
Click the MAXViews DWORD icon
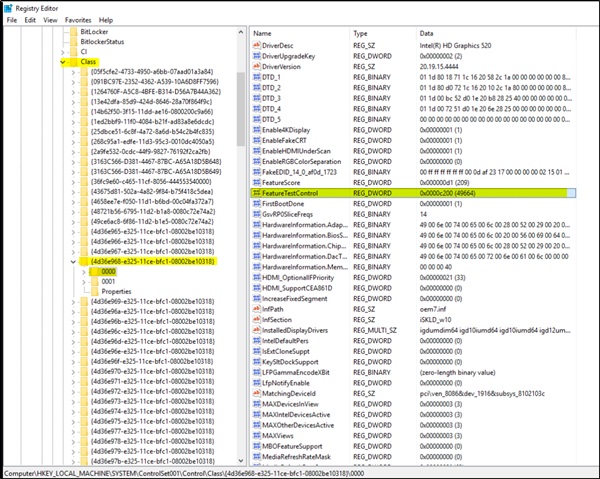click(x=256, y=436)
